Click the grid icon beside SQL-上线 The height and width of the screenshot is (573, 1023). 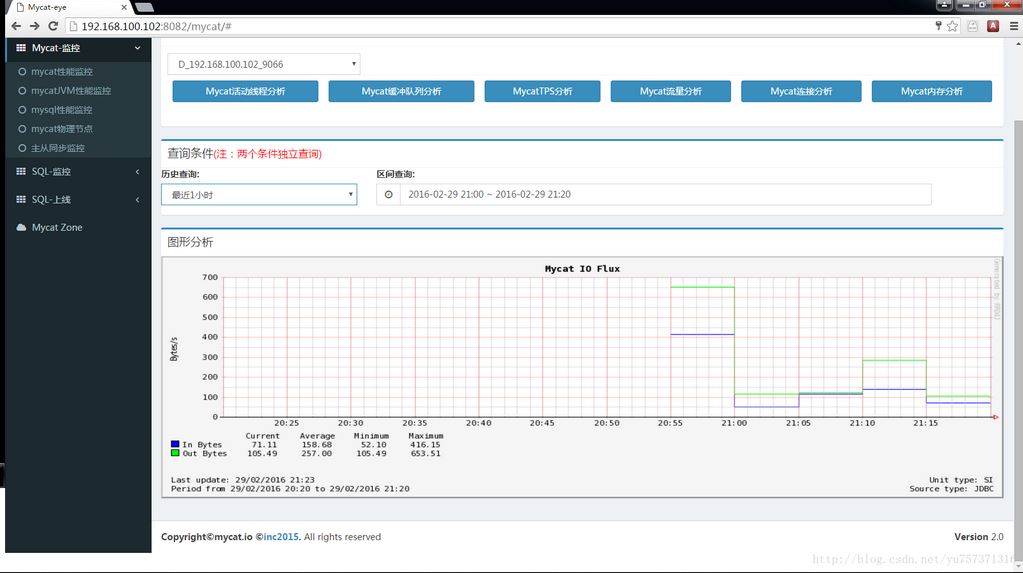coord(21,199)
